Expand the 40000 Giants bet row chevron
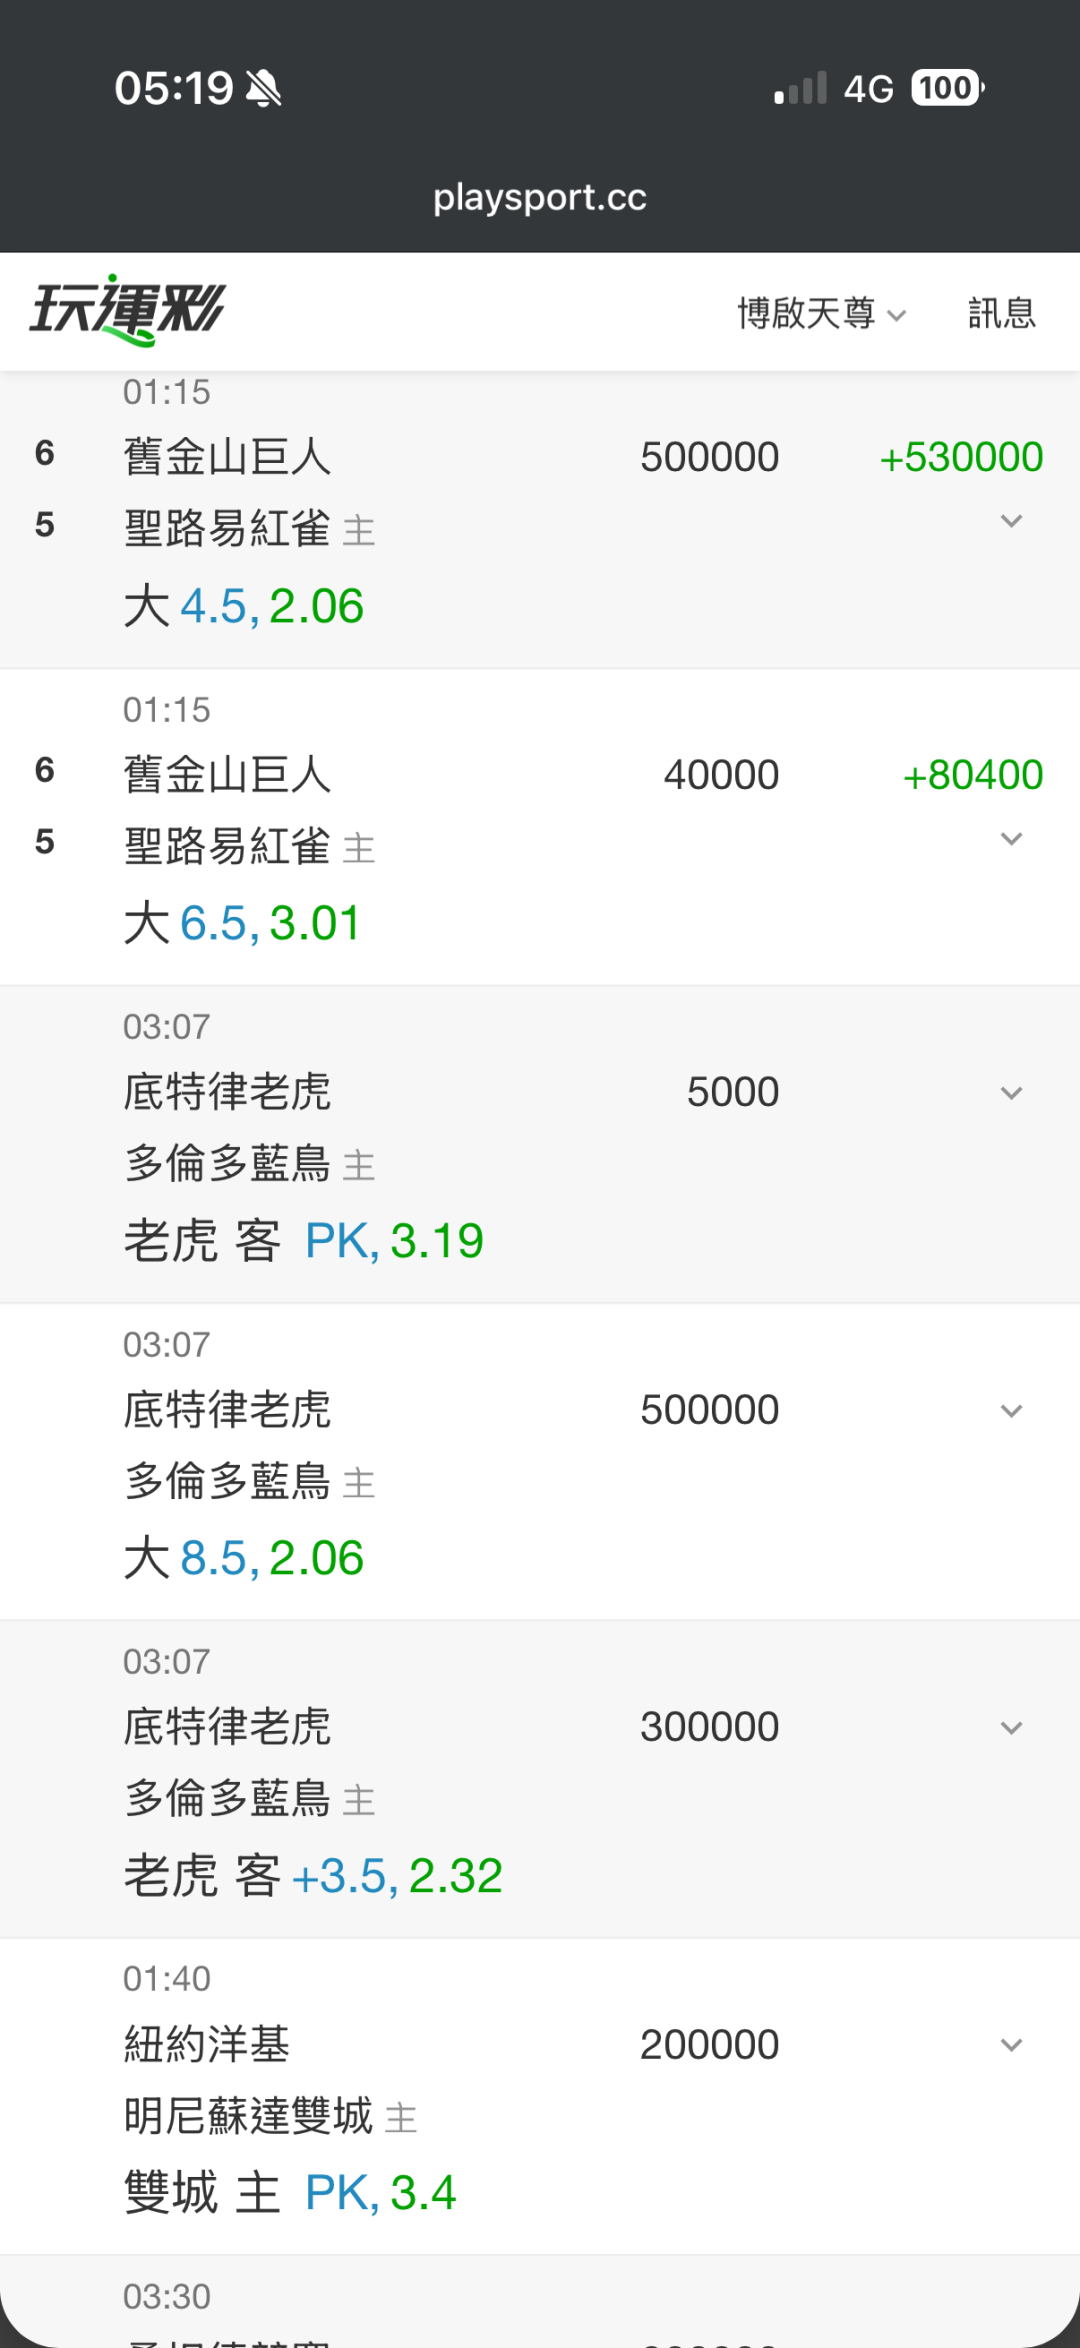Screen dimensions: 1080x2348 pyautogui.click(x=1012, y=839)
